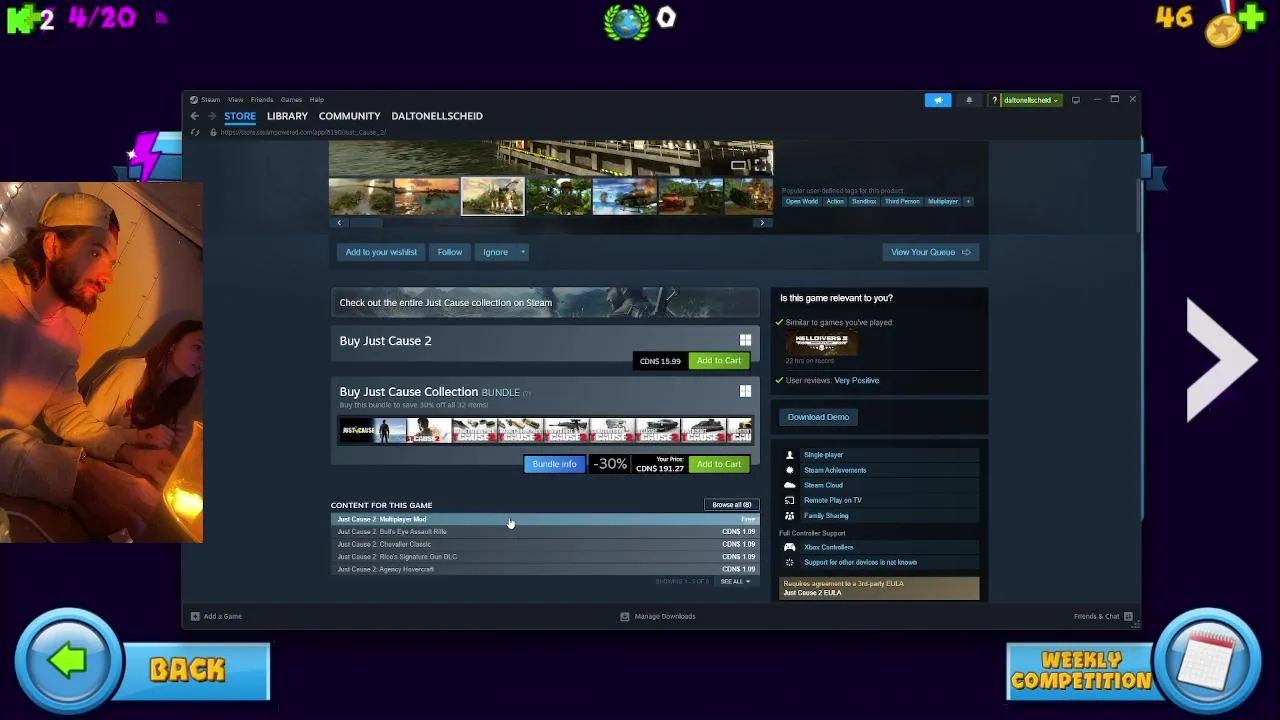Image resolution: width=1280 pixels, height=720 pixels.
Task: Add Just Cause 2 at CDN$ 15.99 to cart
Action: tap(719, 361)
